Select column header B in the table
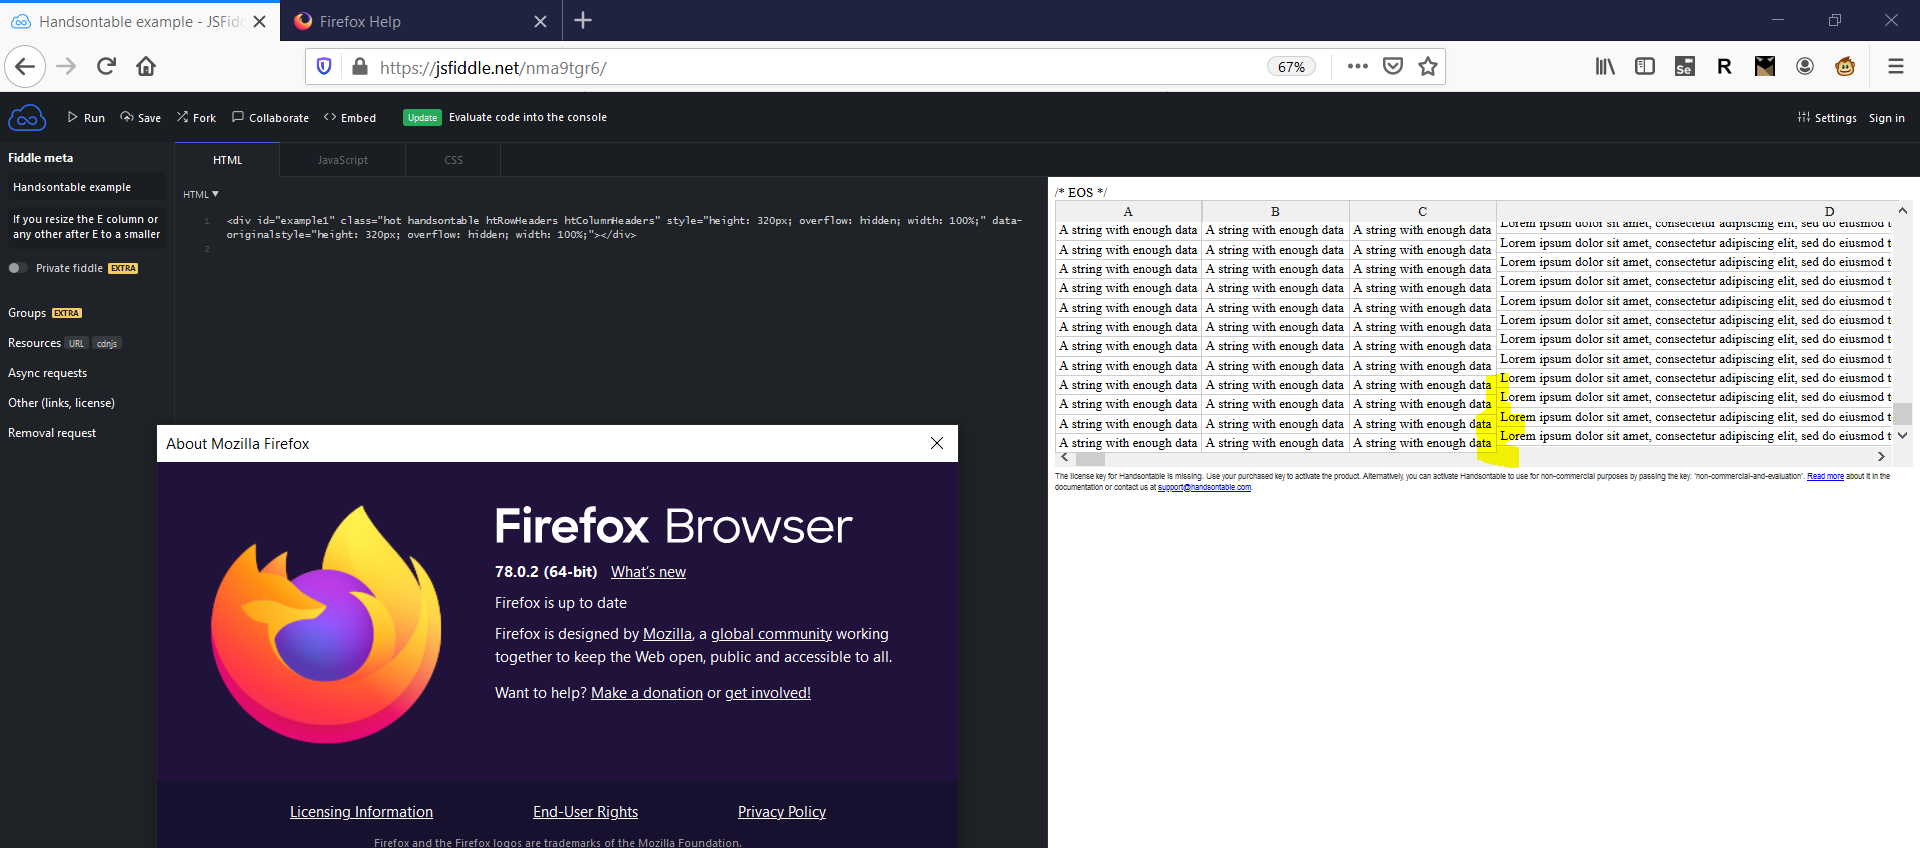The height and width of the screenshot is (848, 1920). point(1275,211)
